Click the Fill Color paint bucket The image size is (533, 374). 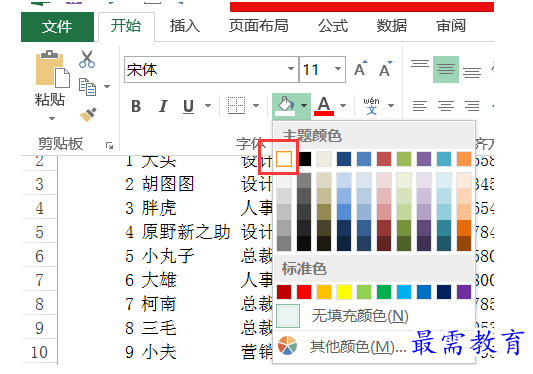285,105
